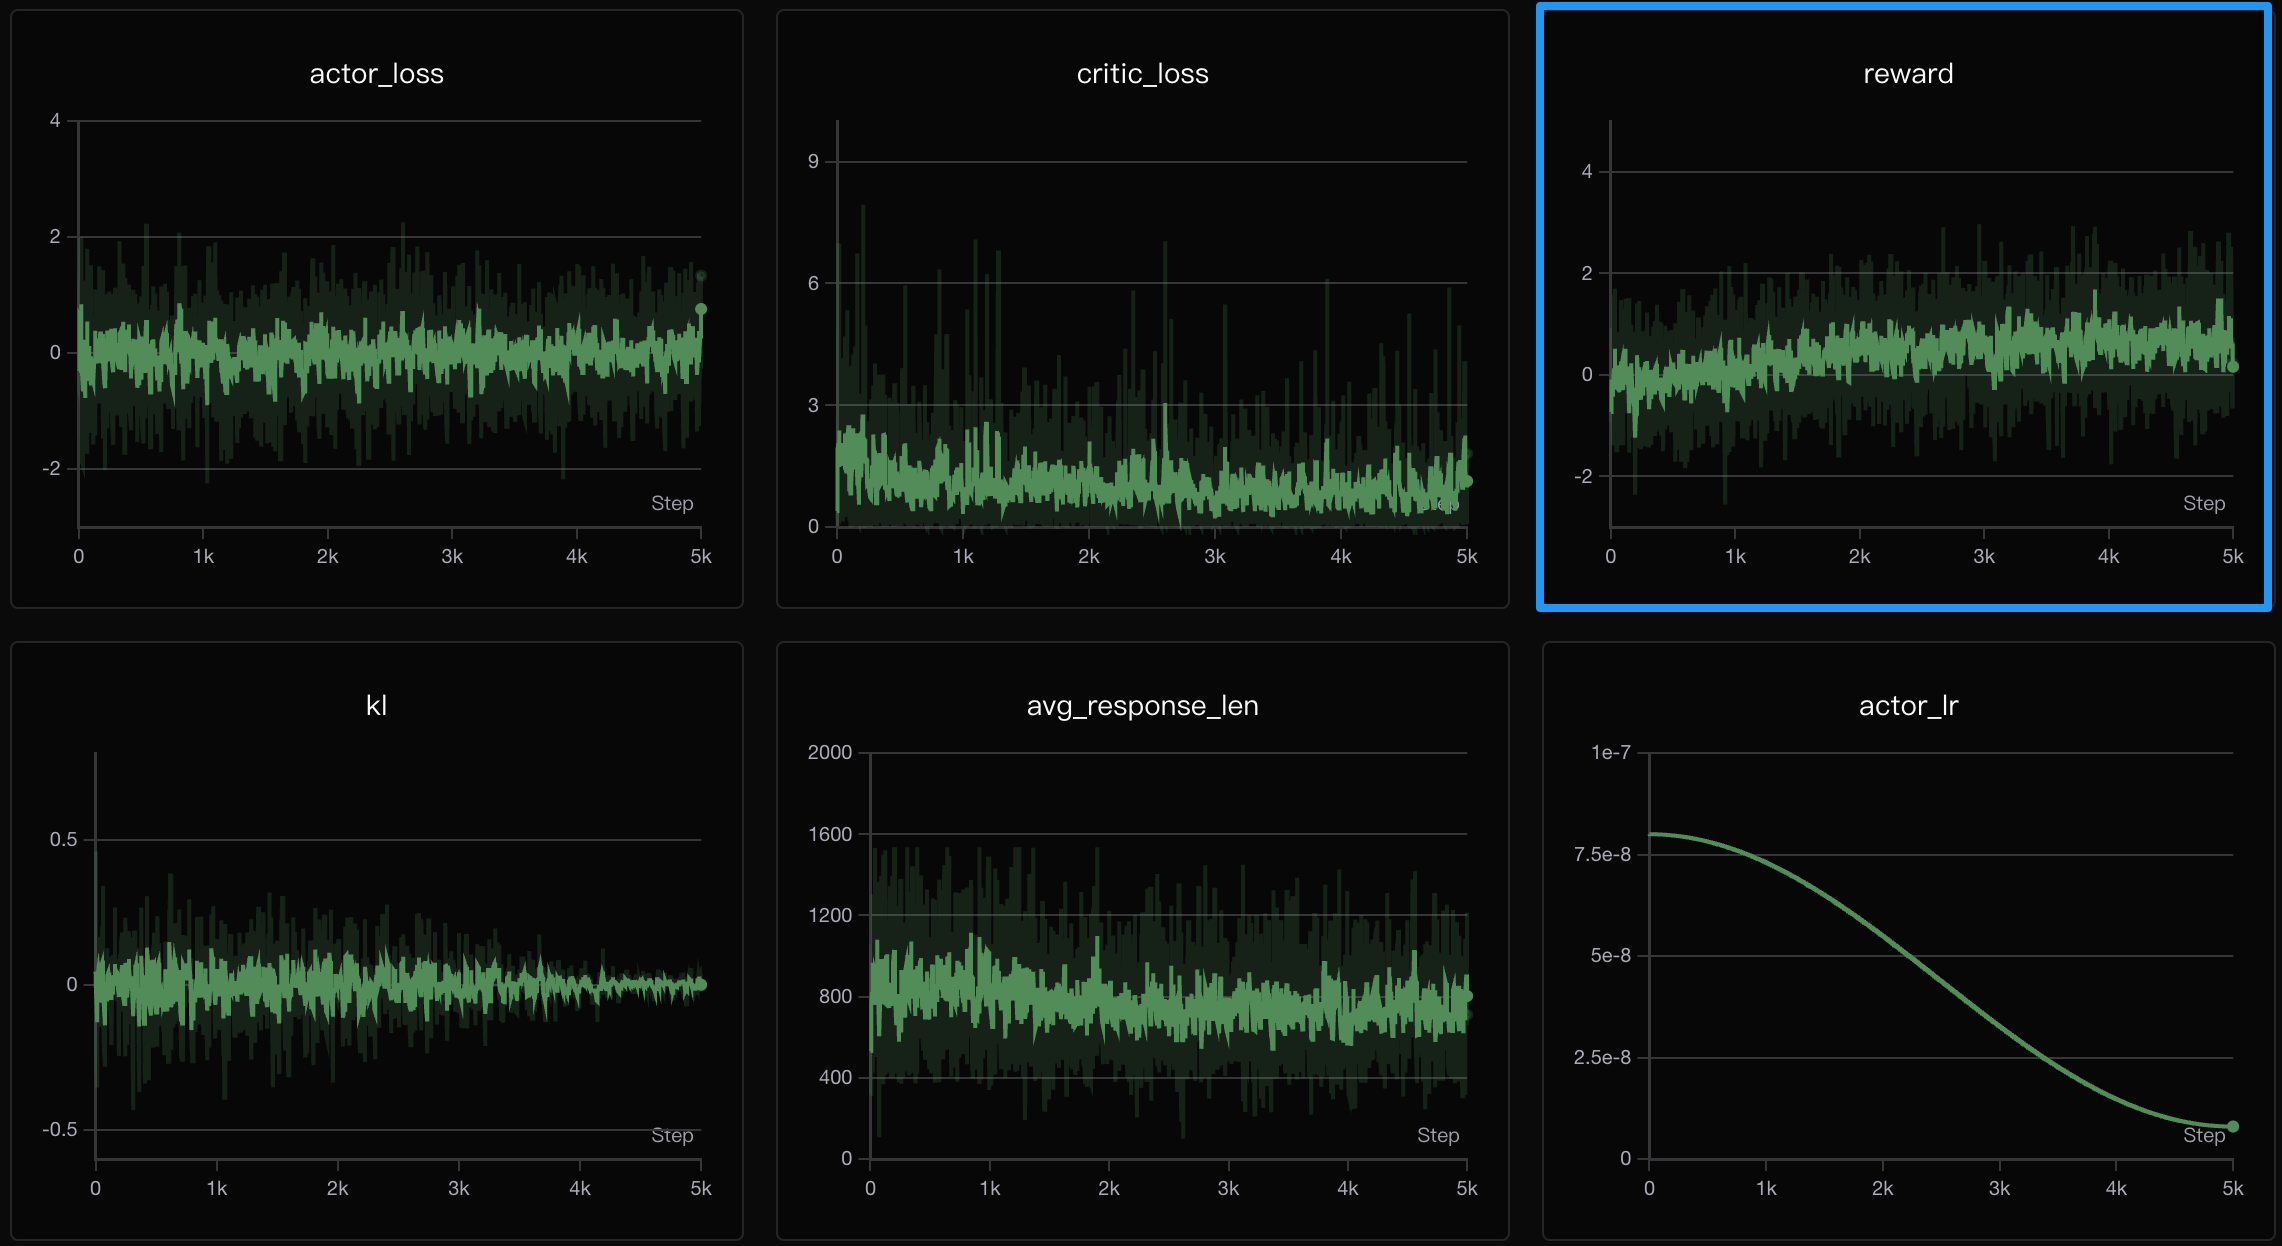Click the end data point of critic_loss

[x=1467, y=481]
